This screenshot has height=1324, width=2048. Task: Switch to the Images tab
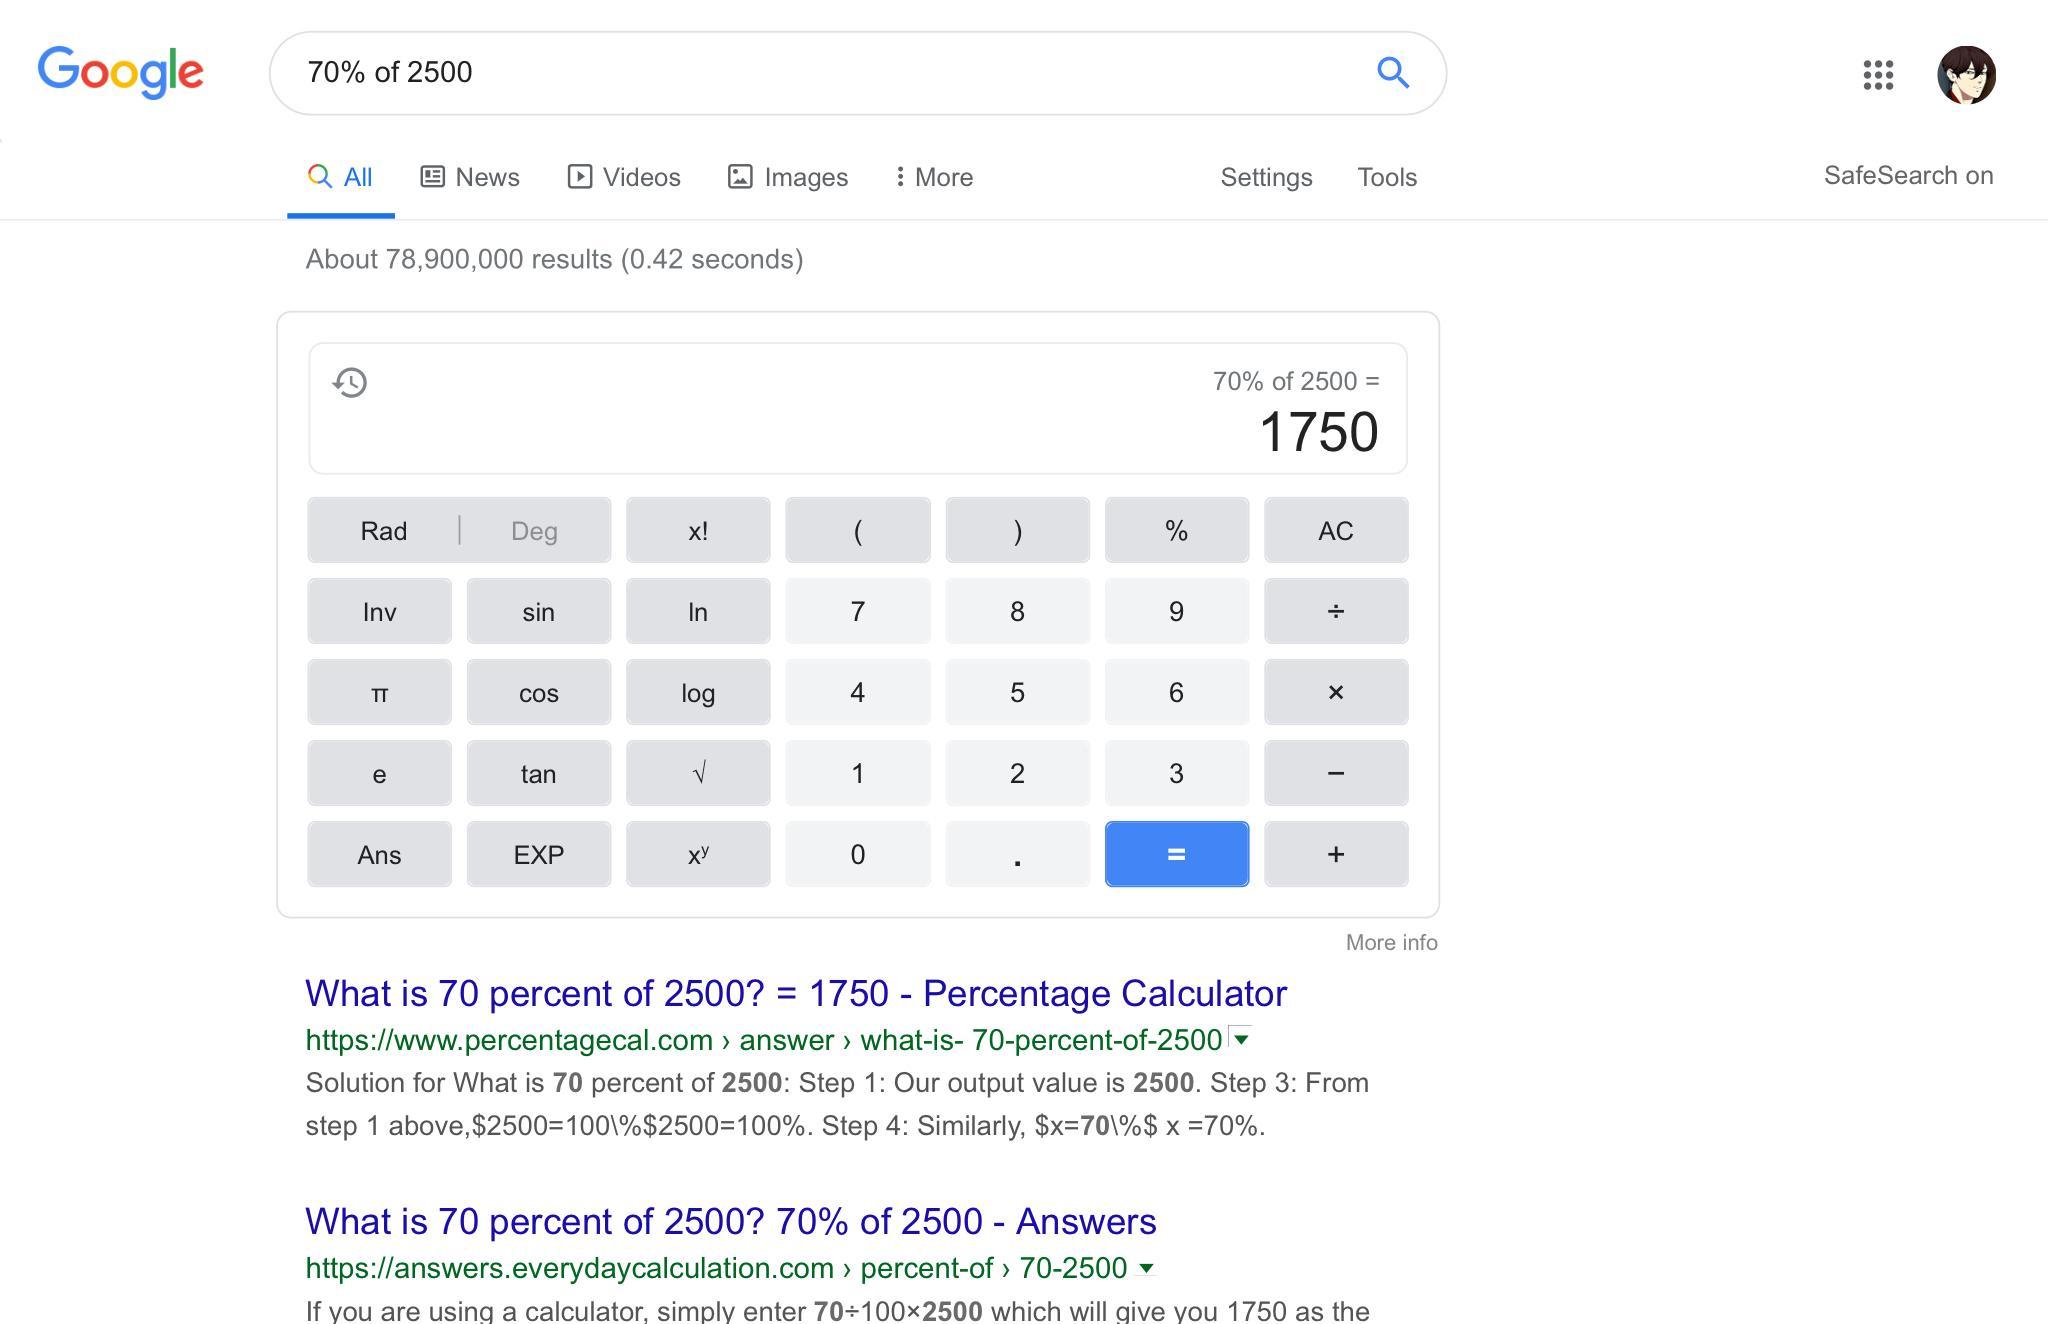click(x=787, y=177)
